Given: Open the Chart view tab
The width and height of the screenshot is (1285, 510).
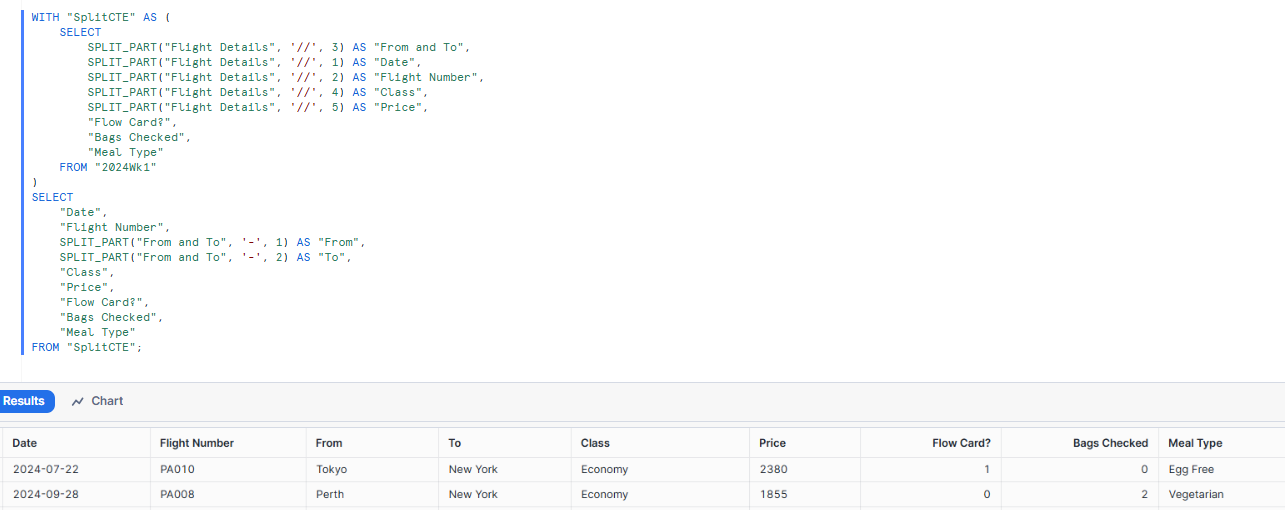Looking at the screenshot, I should coord(97,401).
